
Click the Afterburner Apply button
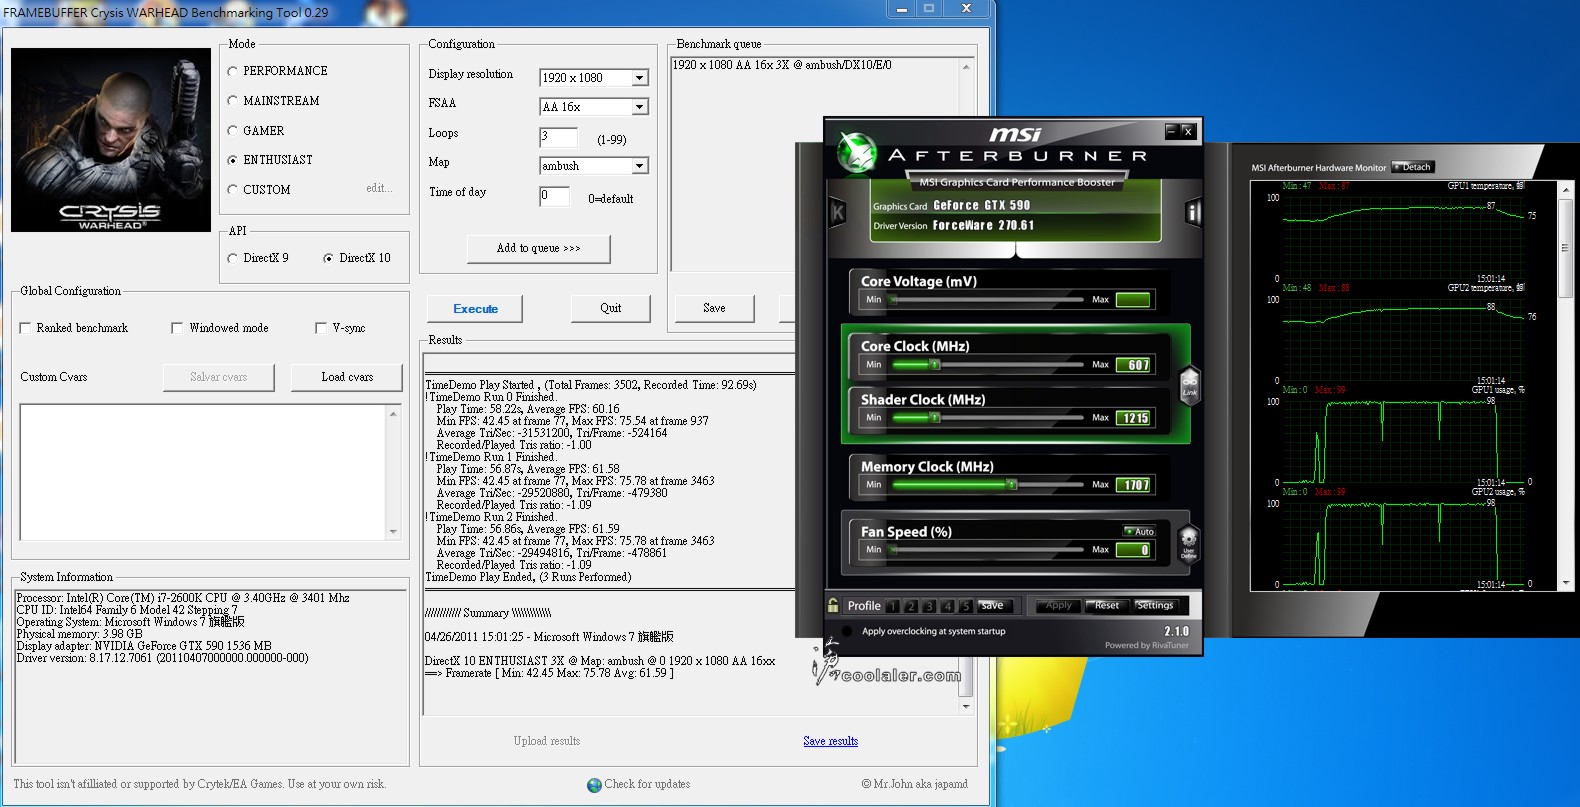point(1058,606)
